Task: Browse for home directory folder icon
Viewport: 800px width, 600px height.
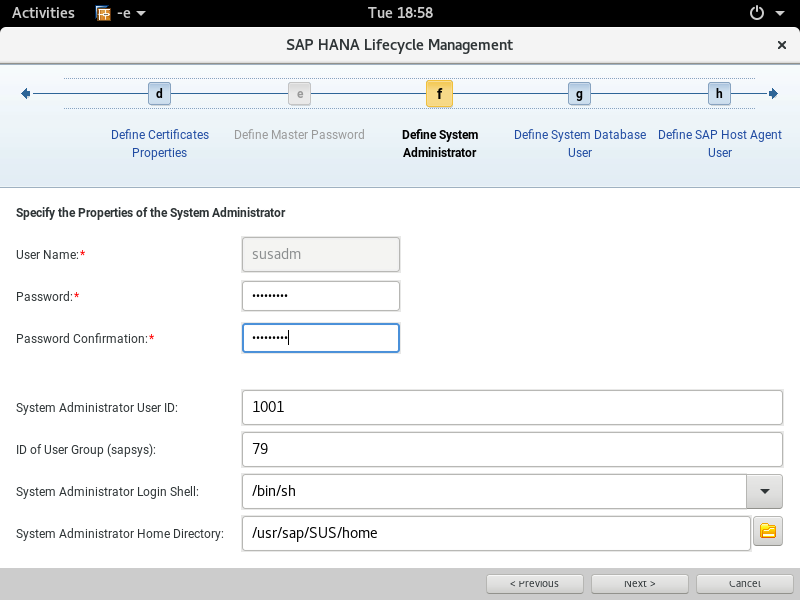Action: point(768,531)
